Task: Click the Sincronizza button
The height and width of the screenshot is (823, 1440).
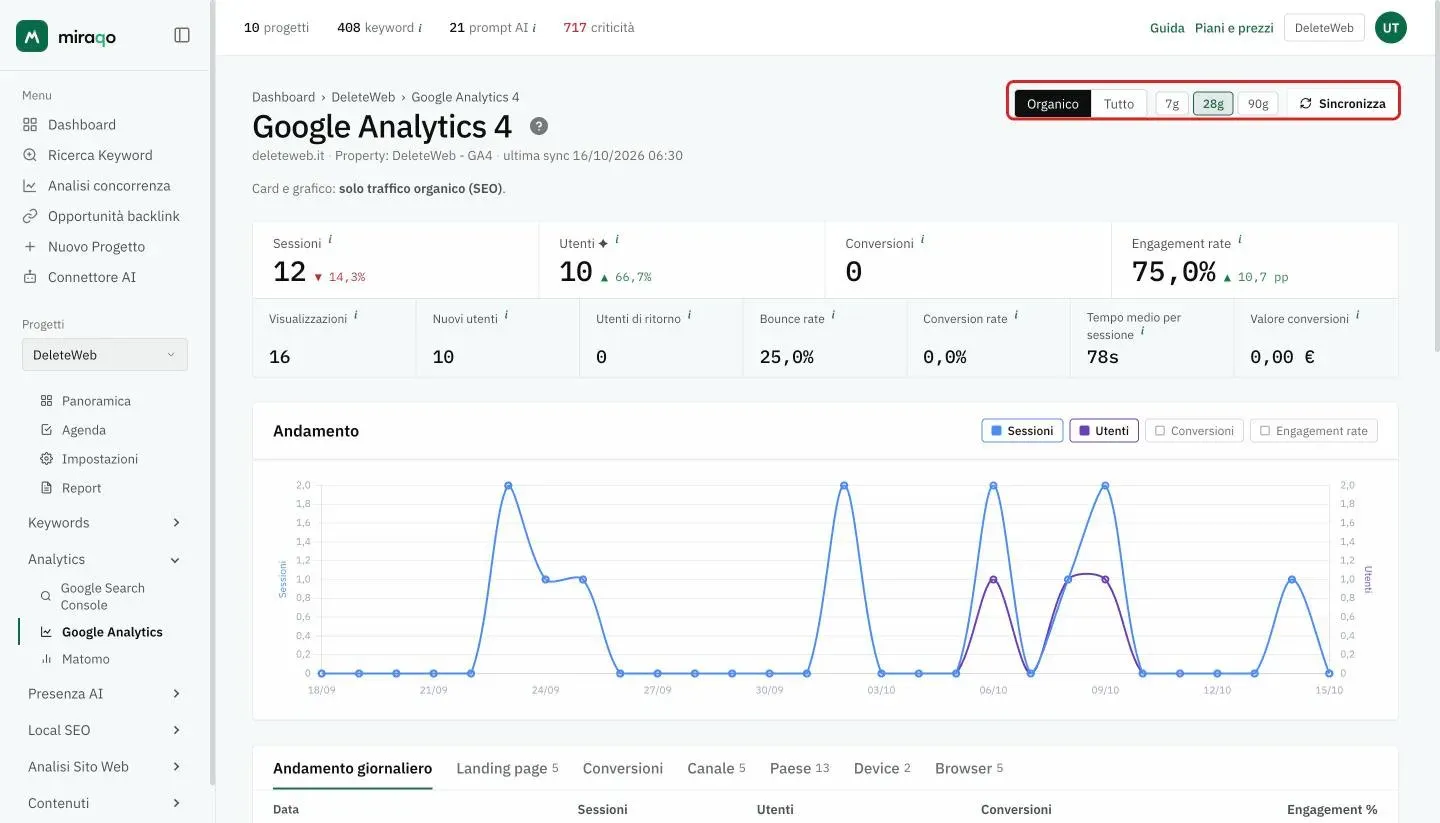Action: pyautogui.click(x=1343, y=104)
